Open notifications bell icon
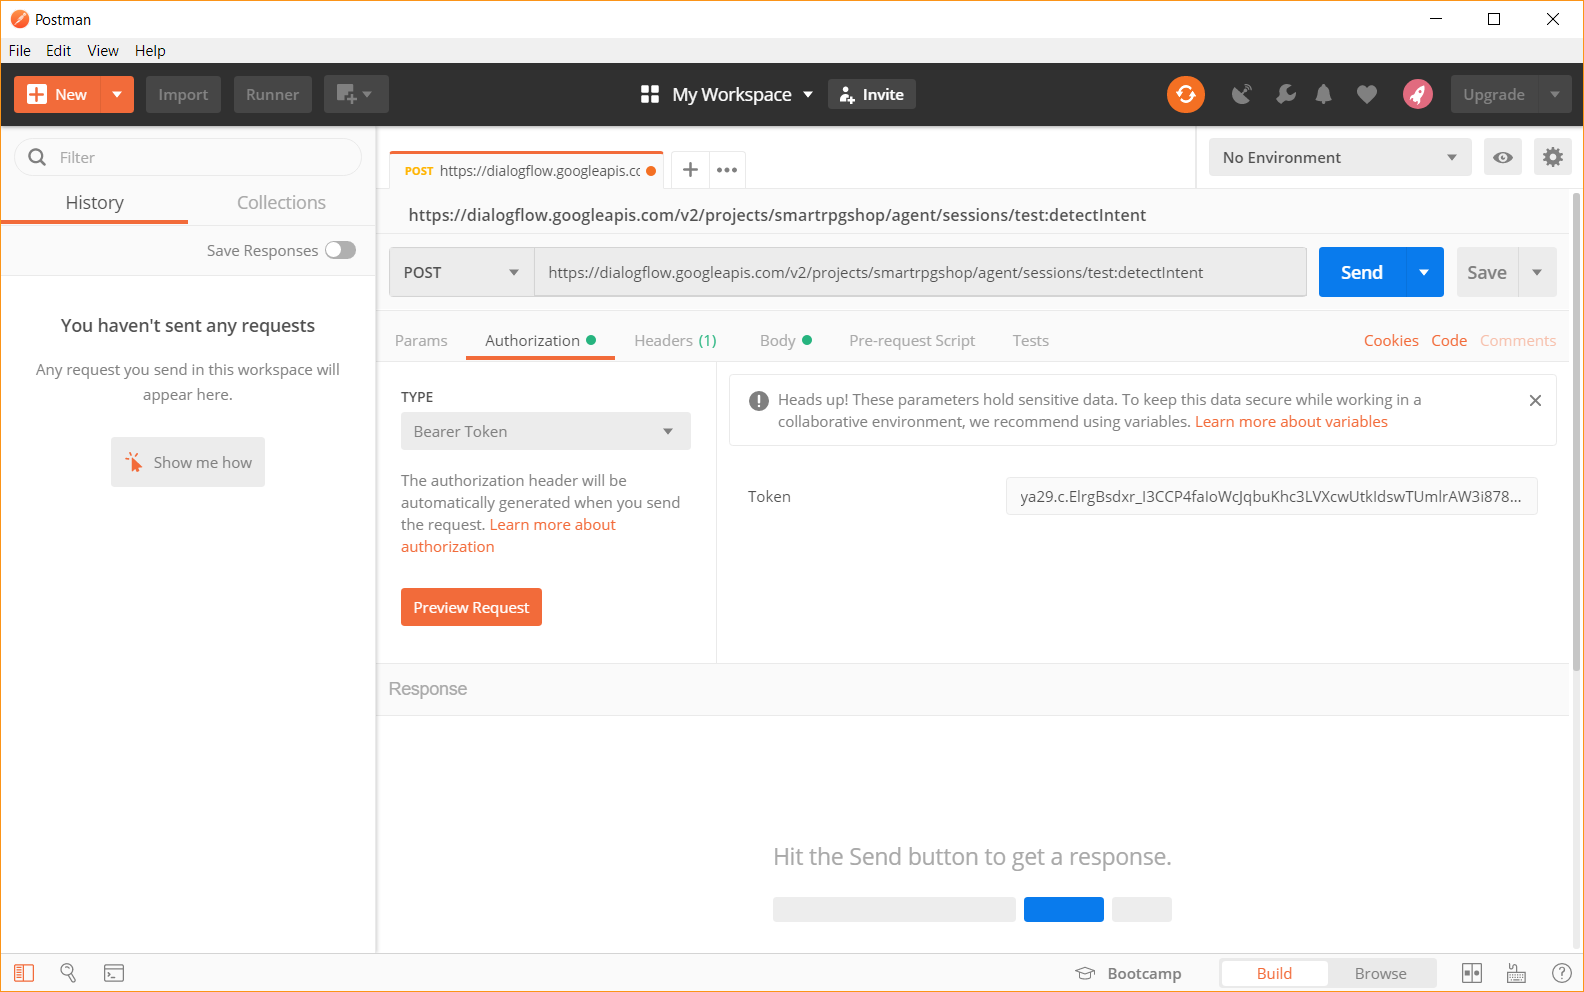 click(1323, 94)
